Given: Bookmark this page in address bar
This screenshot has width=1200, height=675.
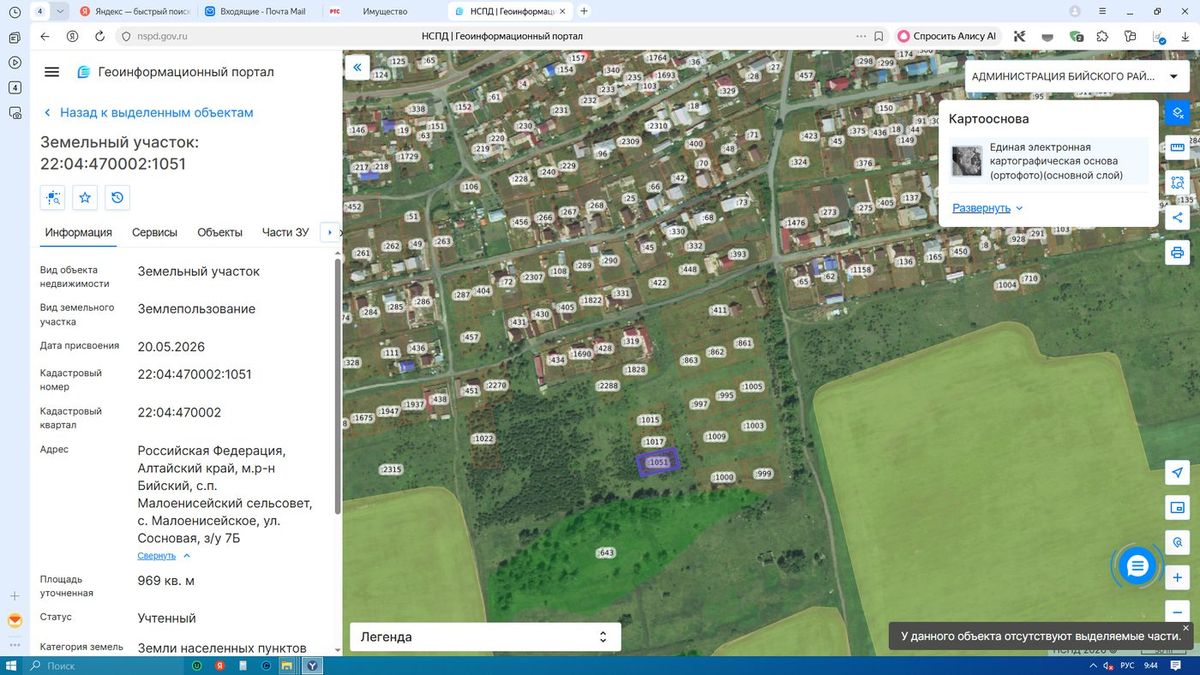Looking at the screenshot, I should 878,36.
